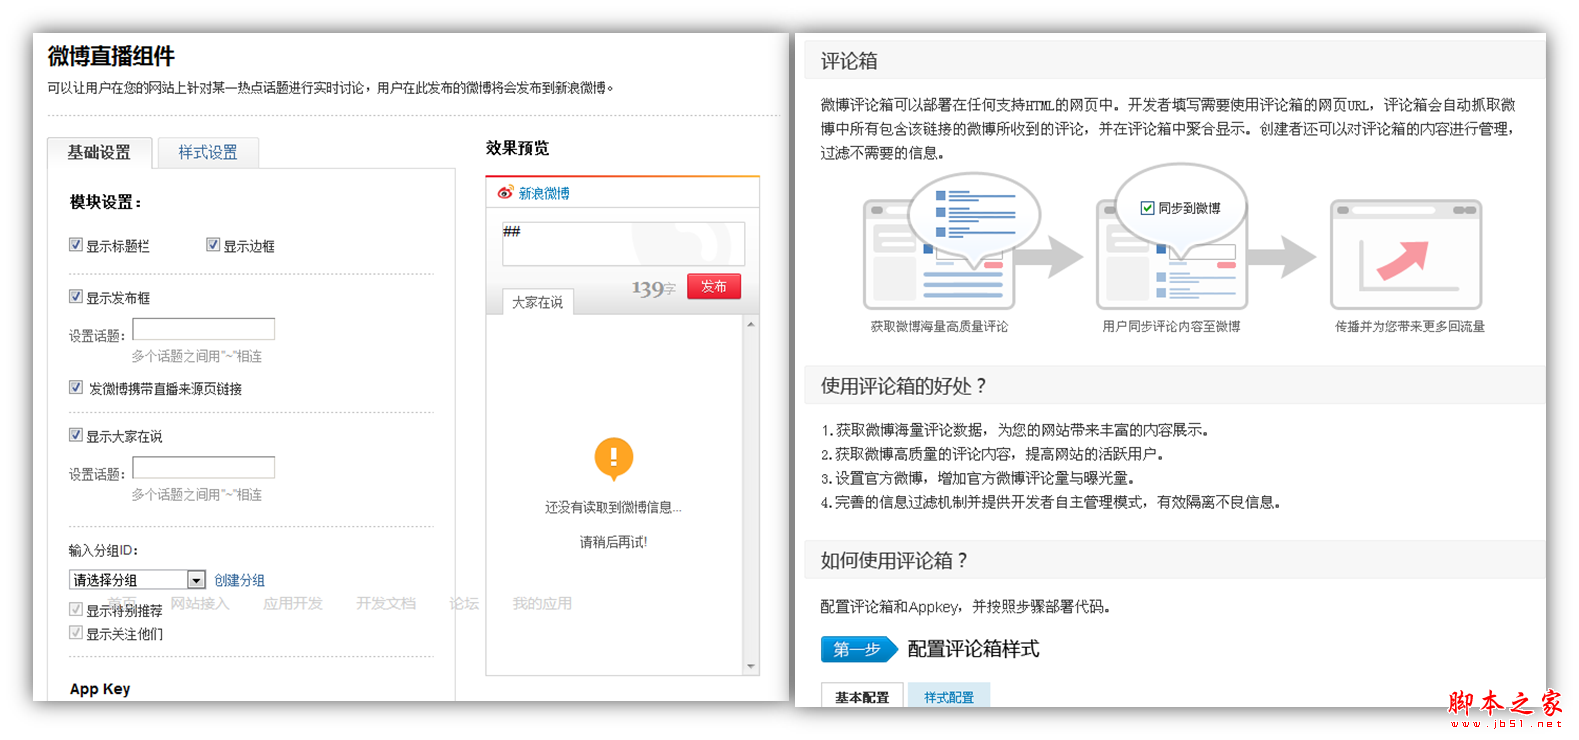
Task: Click the 传播并为您带来更多回流量 chart illustration
Action: 1405,256
